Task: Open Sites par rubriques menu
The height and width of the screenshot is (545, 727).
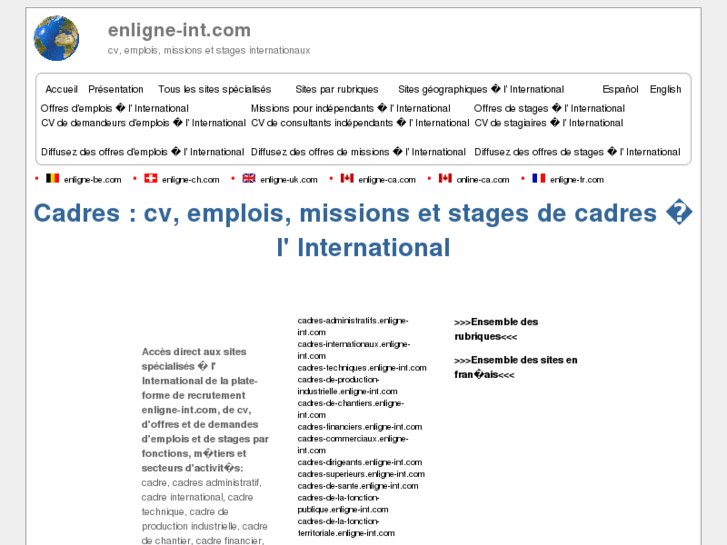Action: click(337, 90)
